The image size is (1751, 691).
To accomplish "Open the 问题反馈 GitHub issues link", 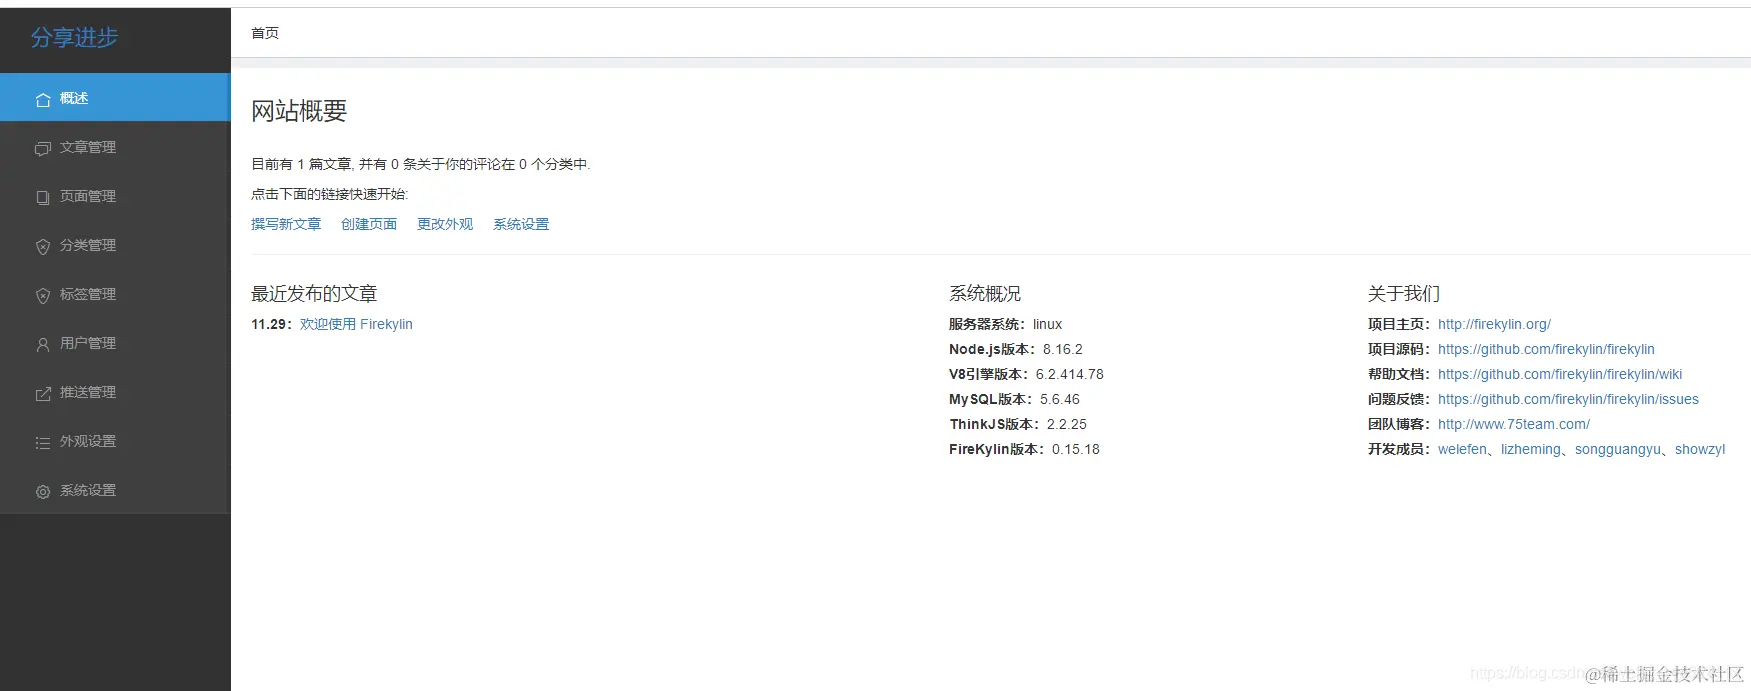I will coord(1568,399).
